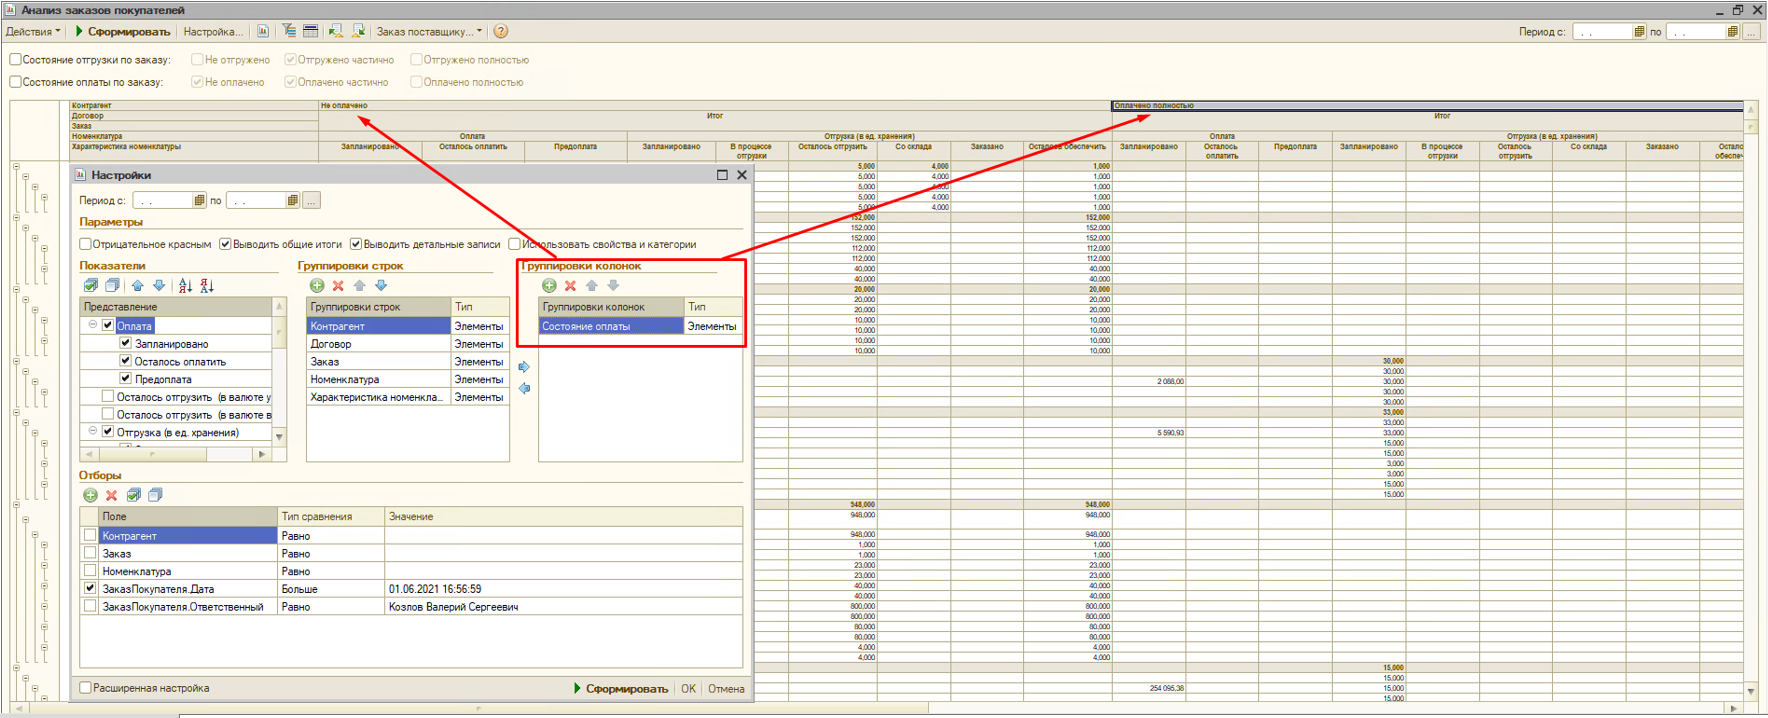Confirm settings with OK
The image size is (1768, 718).
[x=688, y=689]
